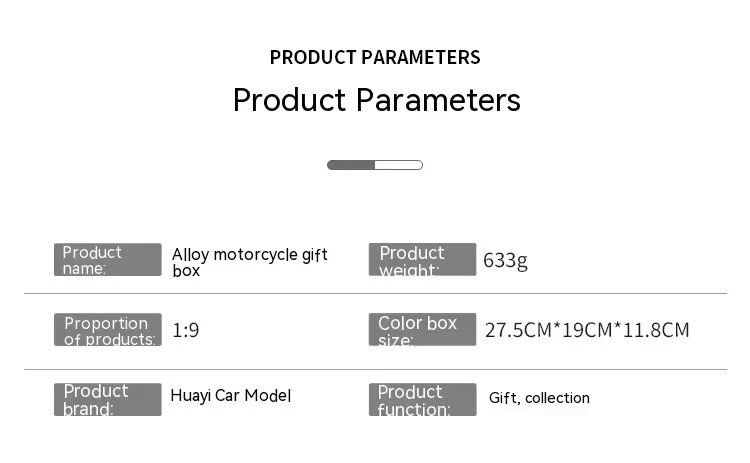Screen dimensions: 750x463
Task: Select the Product function label
Action: (422, 399)
